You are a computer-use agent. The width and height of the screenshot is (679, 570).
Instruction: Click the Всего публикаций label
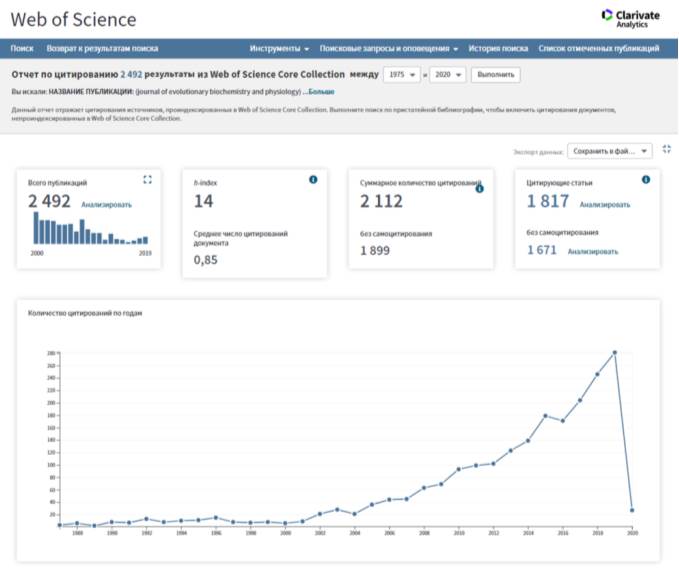[x=58, y=183]
